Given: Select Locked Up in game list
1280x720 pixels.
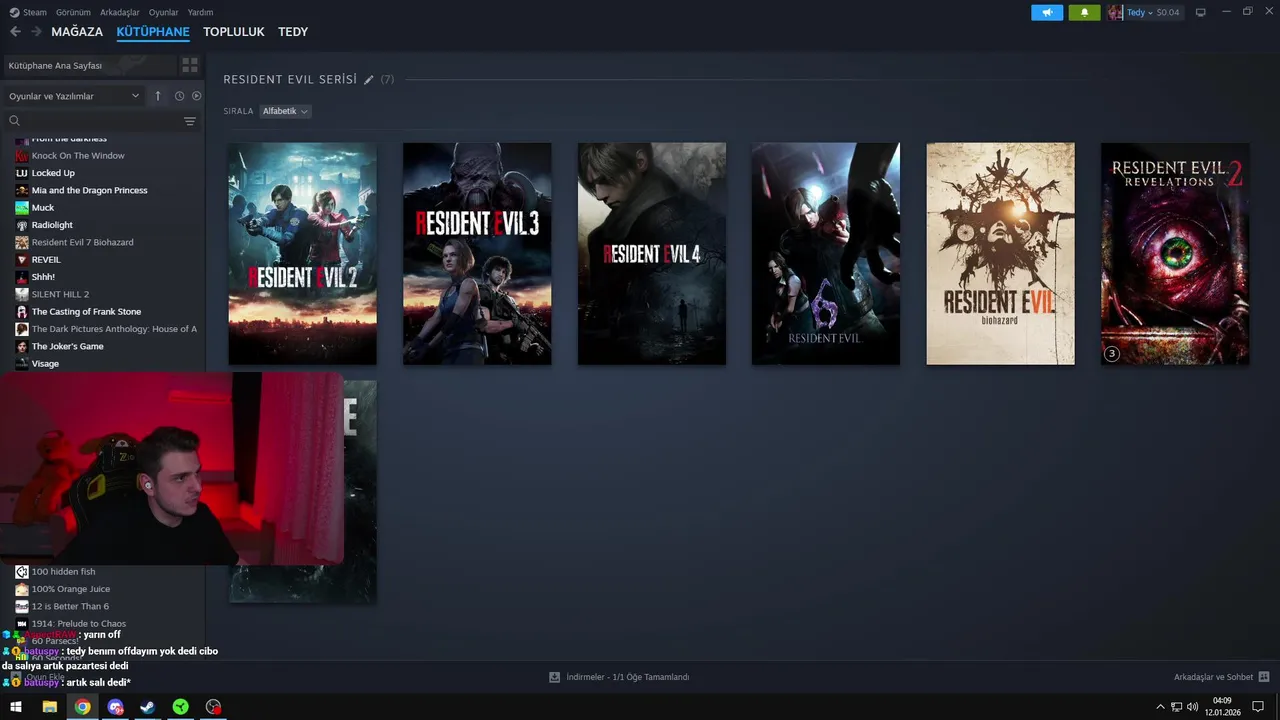Looking at the screenshot, I should pos(53,173).
